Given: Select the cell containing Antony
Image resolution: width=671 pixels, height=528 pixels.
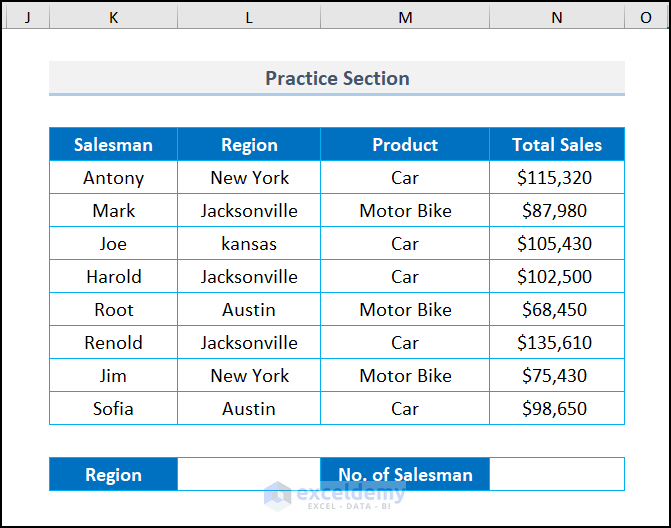Looking at the screenshot, I should click(x=113, y=178).
